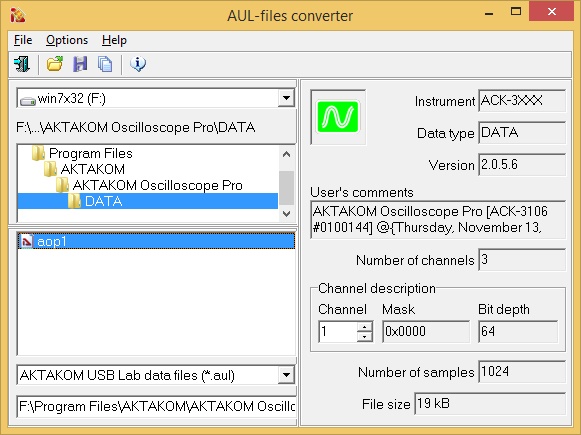Open the File menu

(x=23, y=40)
